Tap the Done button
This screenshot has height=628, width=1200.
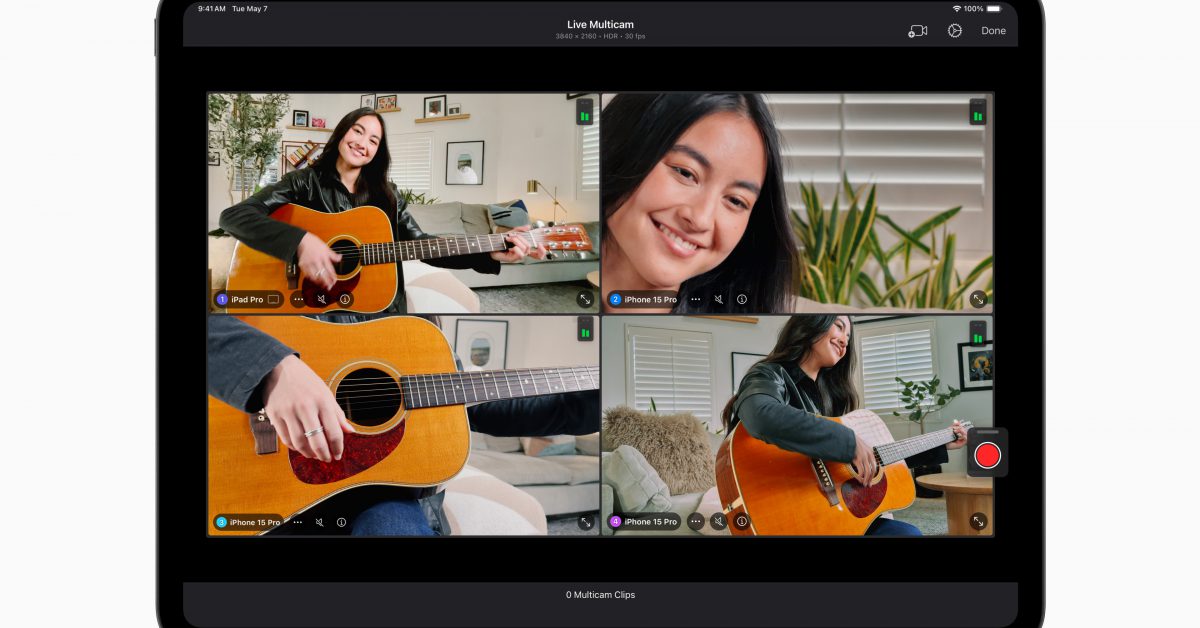coord(993,31)
